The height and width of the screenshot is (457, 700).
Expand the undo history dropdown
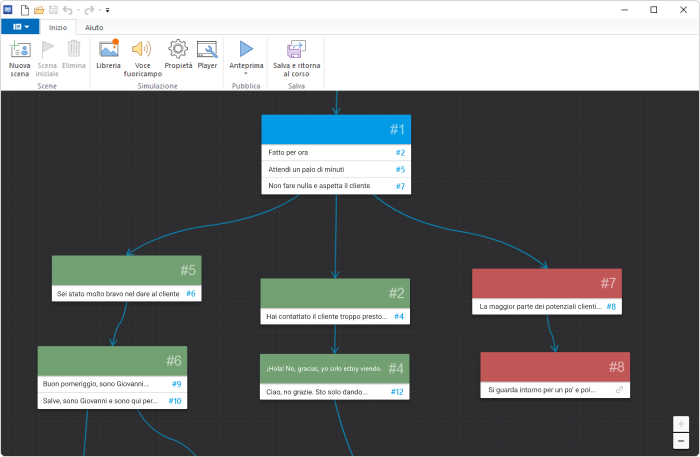(78, 10)
